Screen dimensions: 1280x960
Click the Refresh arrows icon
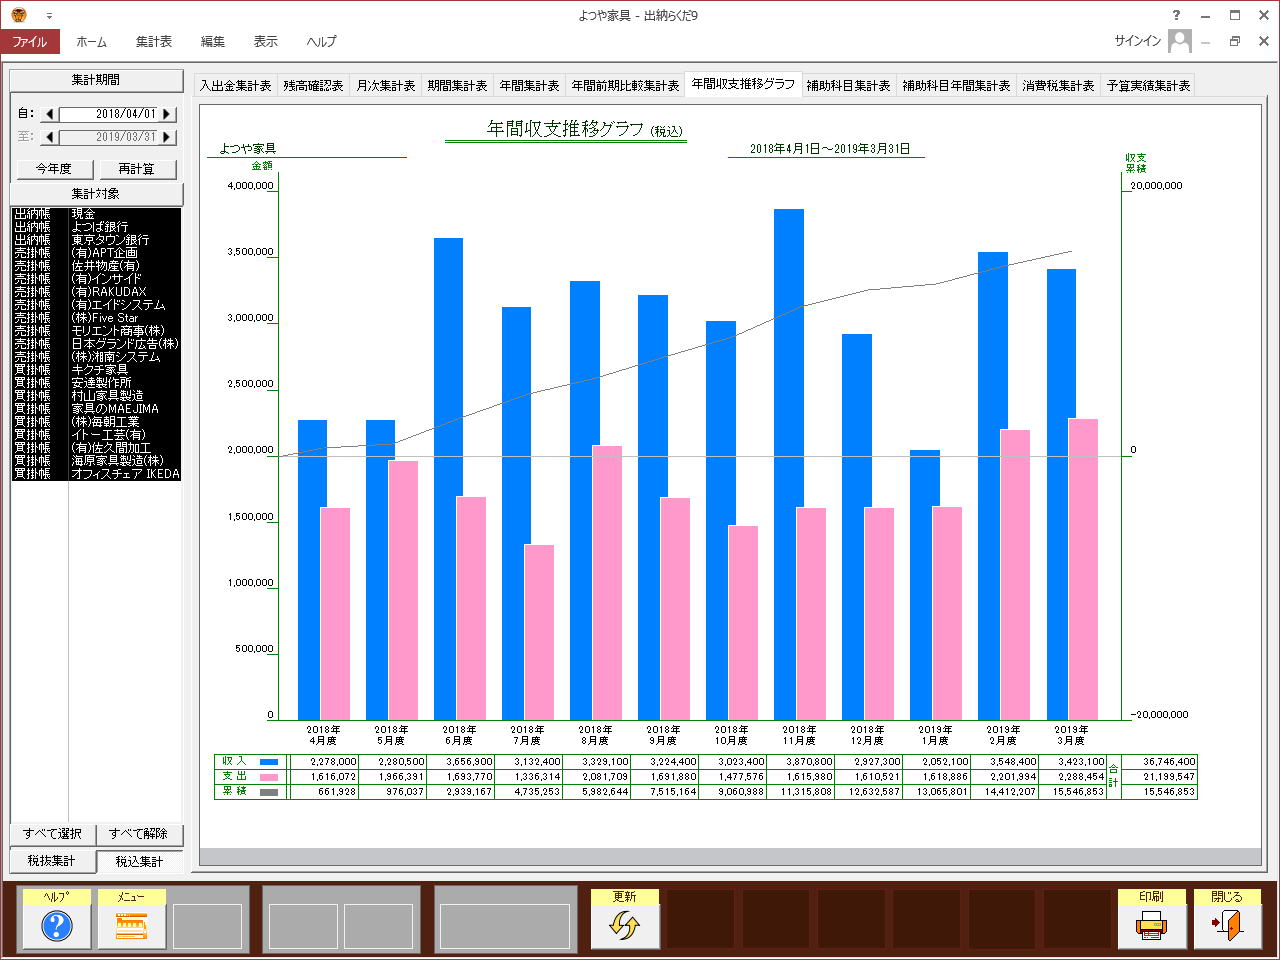pyautogui.click(x=624, y=926)
